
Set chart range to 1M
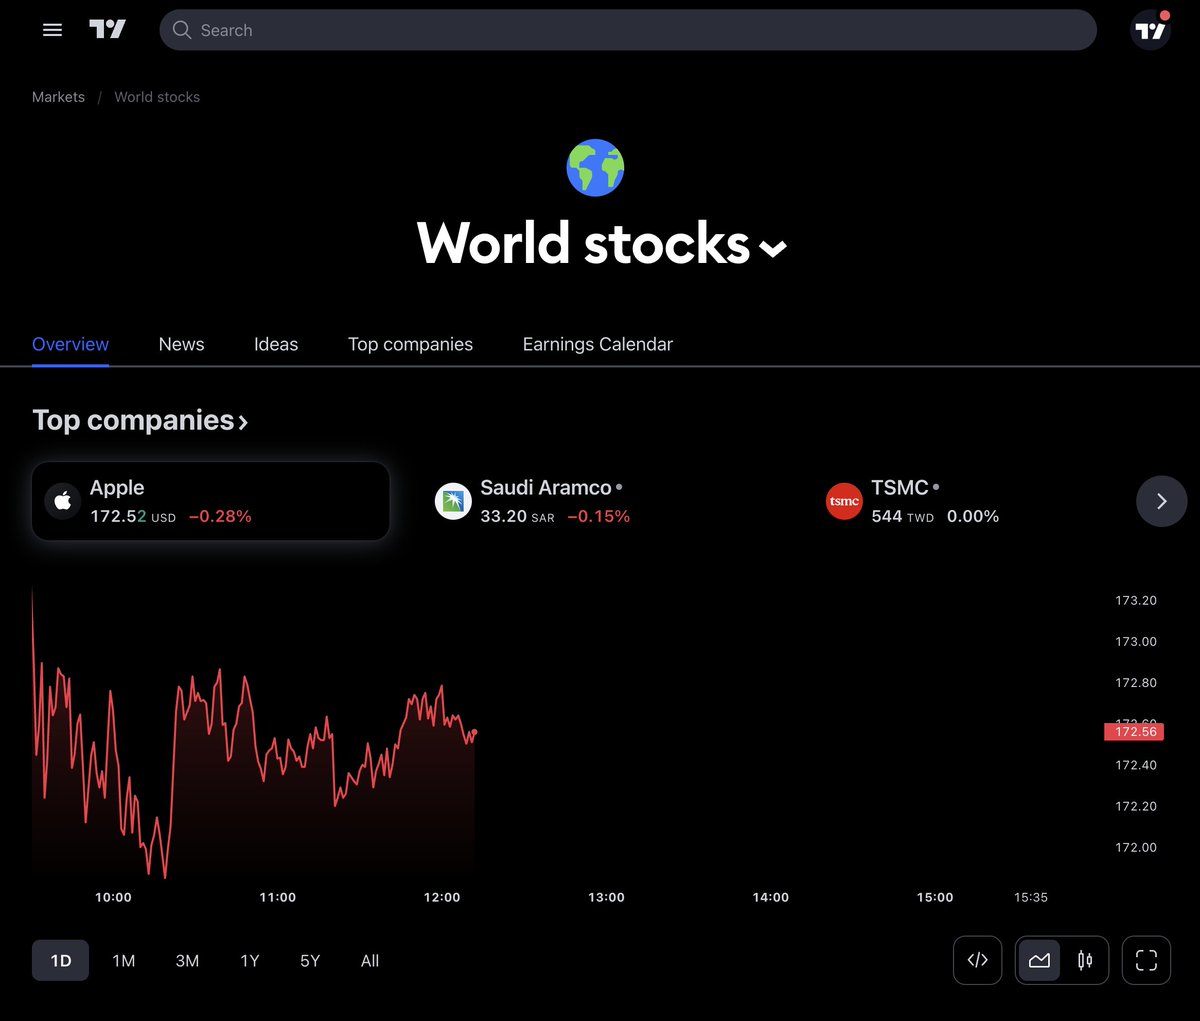pos(123,960)
